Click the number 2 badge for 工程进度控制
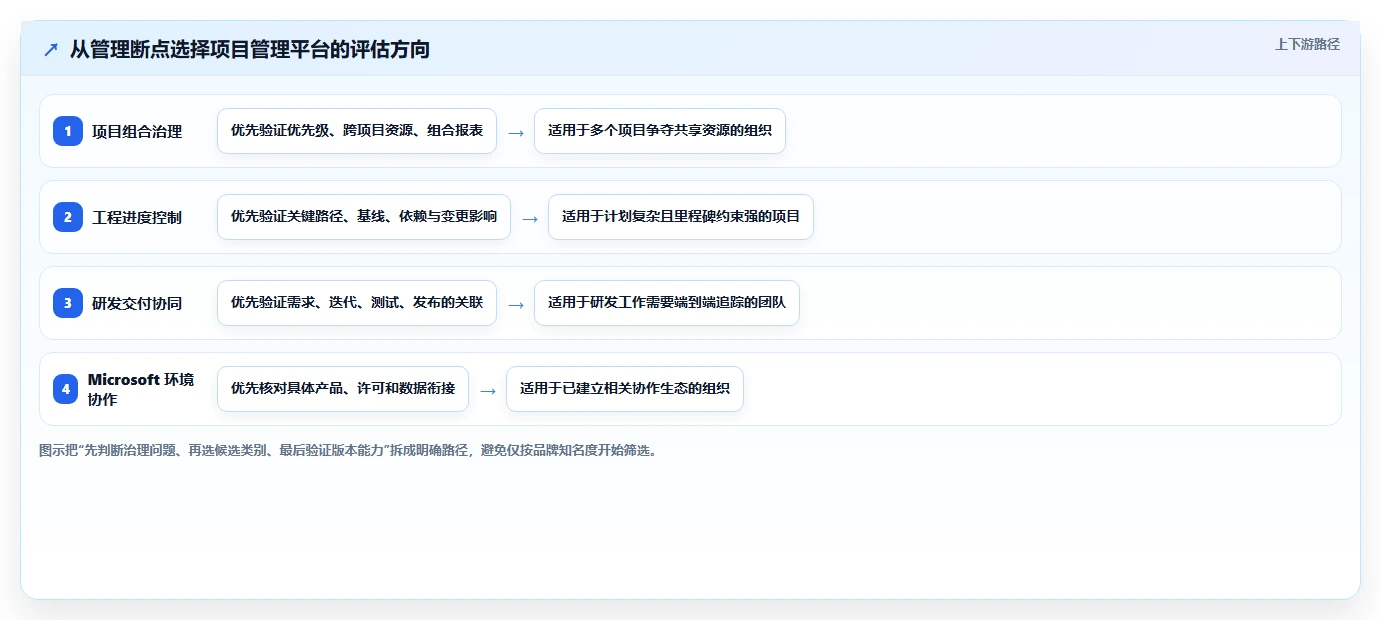Viewport: 1381px width, 620px height. point(68,217)
